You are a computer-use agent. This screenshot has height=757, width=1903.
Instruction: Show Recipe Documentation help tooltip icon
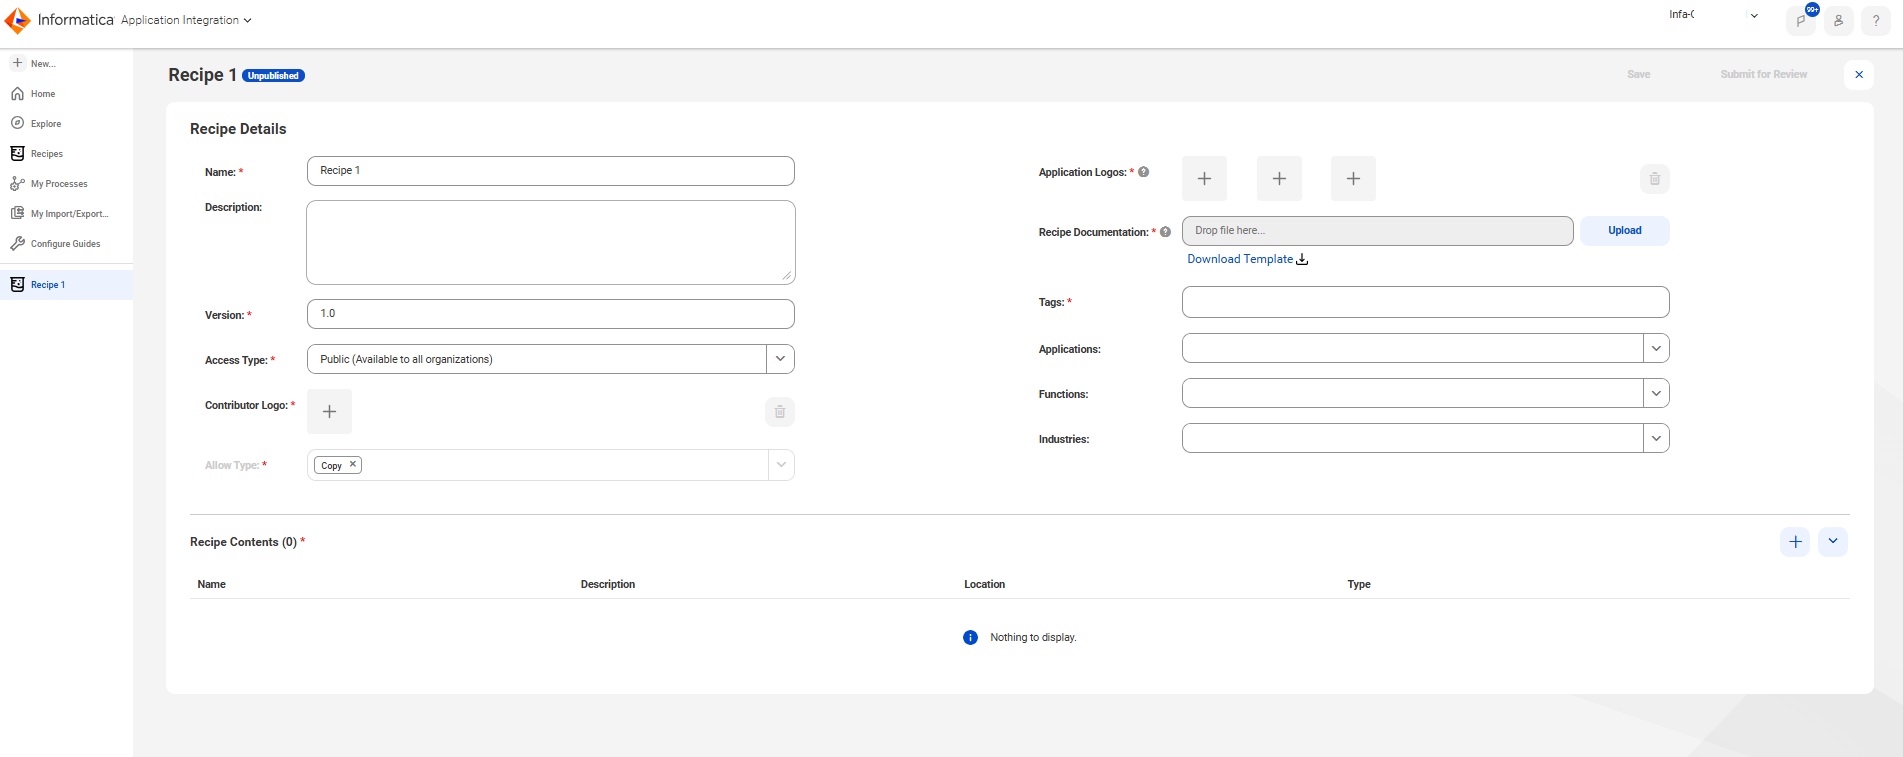(1165, 232)
